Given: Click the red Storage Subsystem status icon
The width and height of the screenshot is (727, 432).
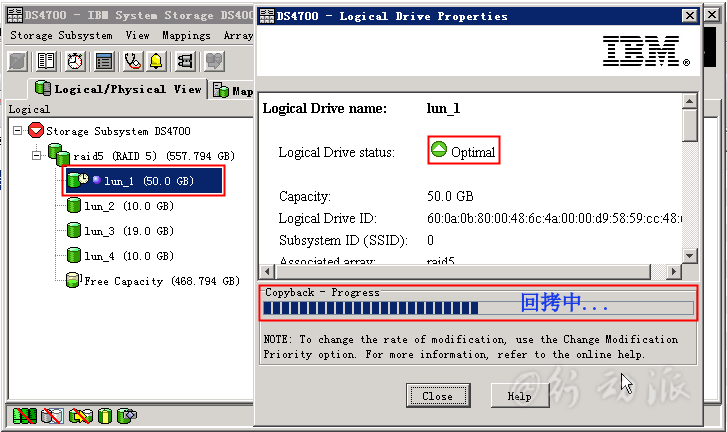Looking at the screenshot, I should (x=36, y=130).
